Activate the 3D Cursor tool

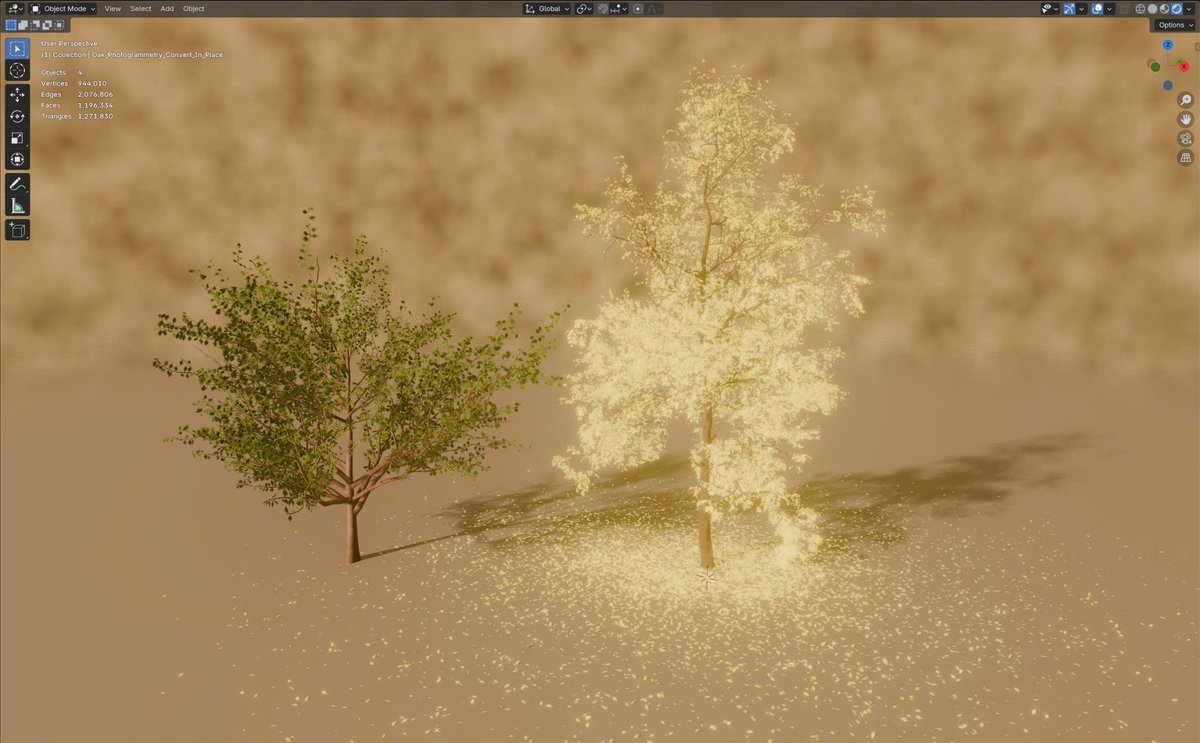pos(16,70)
